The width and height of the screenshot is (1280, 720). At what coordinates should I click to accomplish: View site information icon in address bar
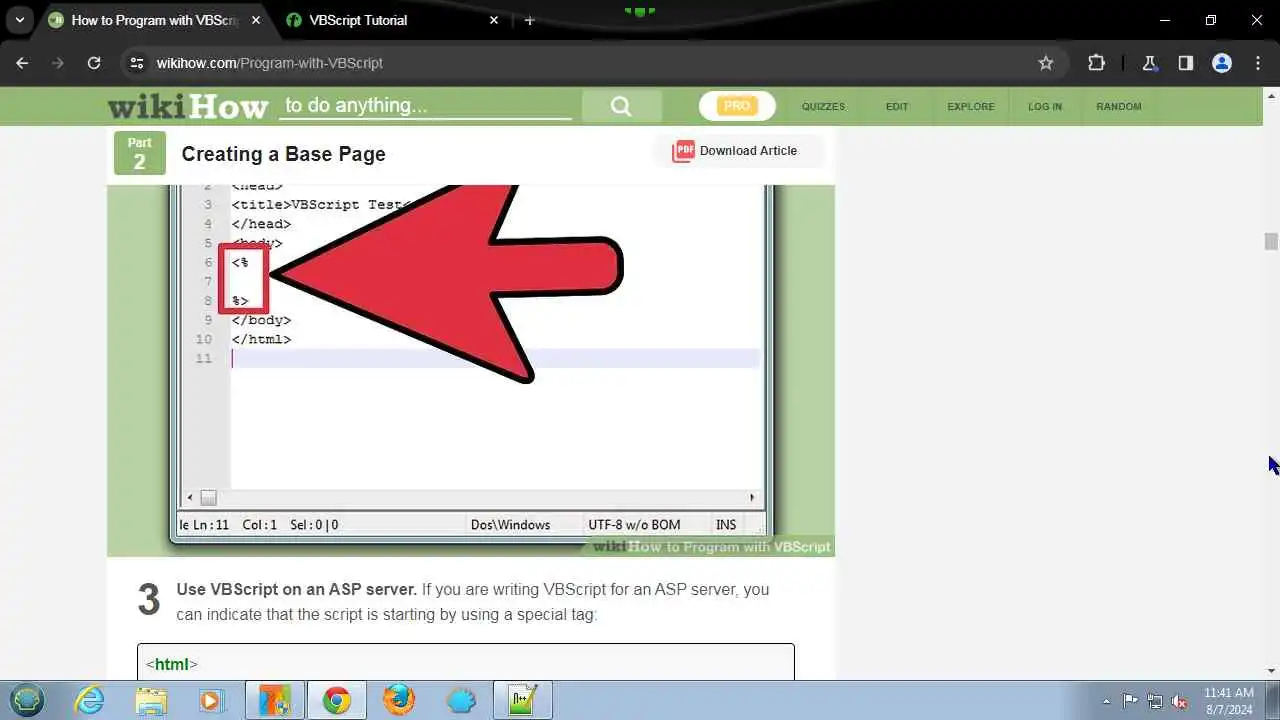click(137, 63)
